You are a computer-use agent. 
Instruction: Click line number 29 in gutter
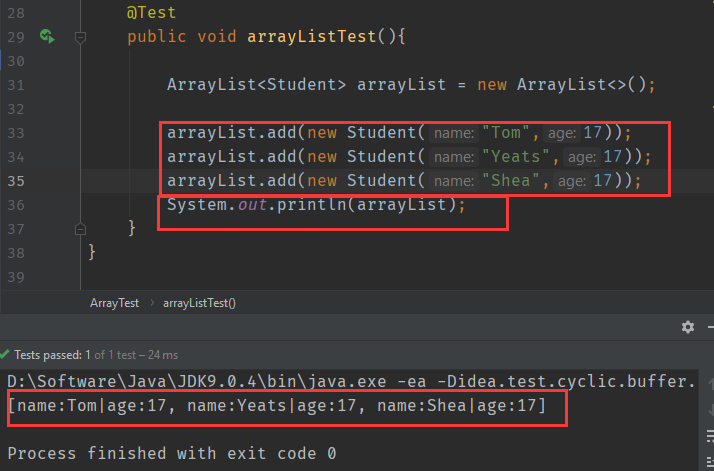16,37
